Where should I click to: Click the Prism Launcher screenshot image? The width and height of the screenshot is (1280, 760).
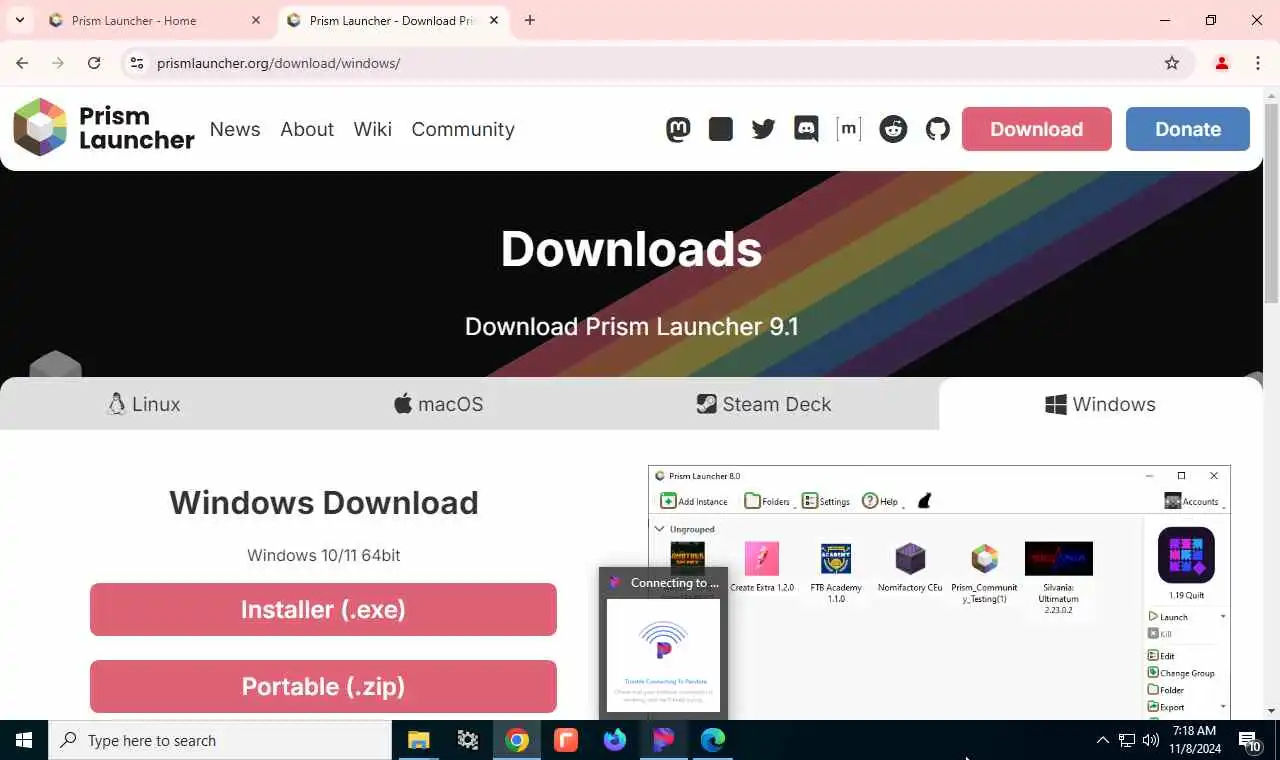point(939,592)
